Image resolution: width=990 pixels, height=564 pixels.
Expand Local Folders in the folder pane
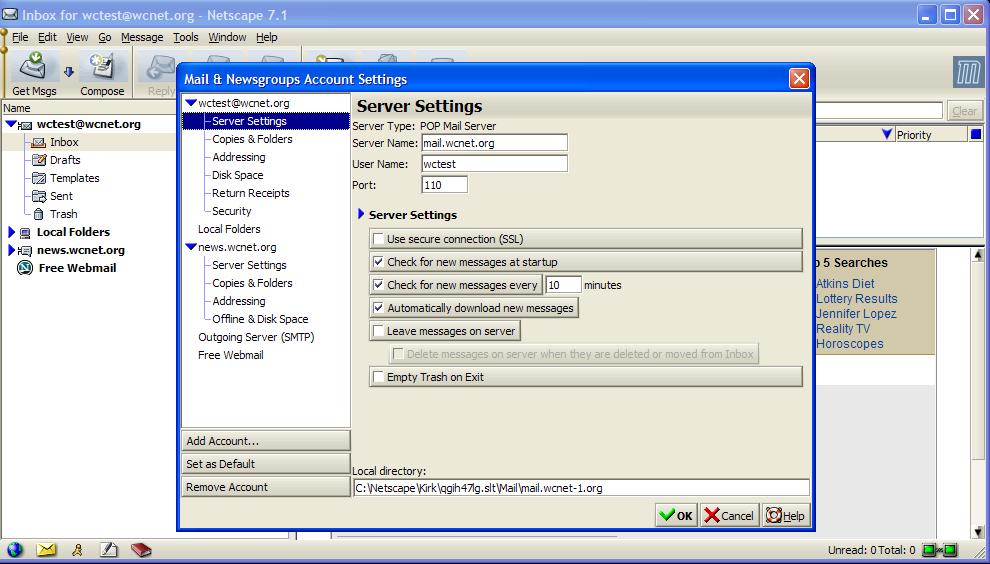pos(12,232)
